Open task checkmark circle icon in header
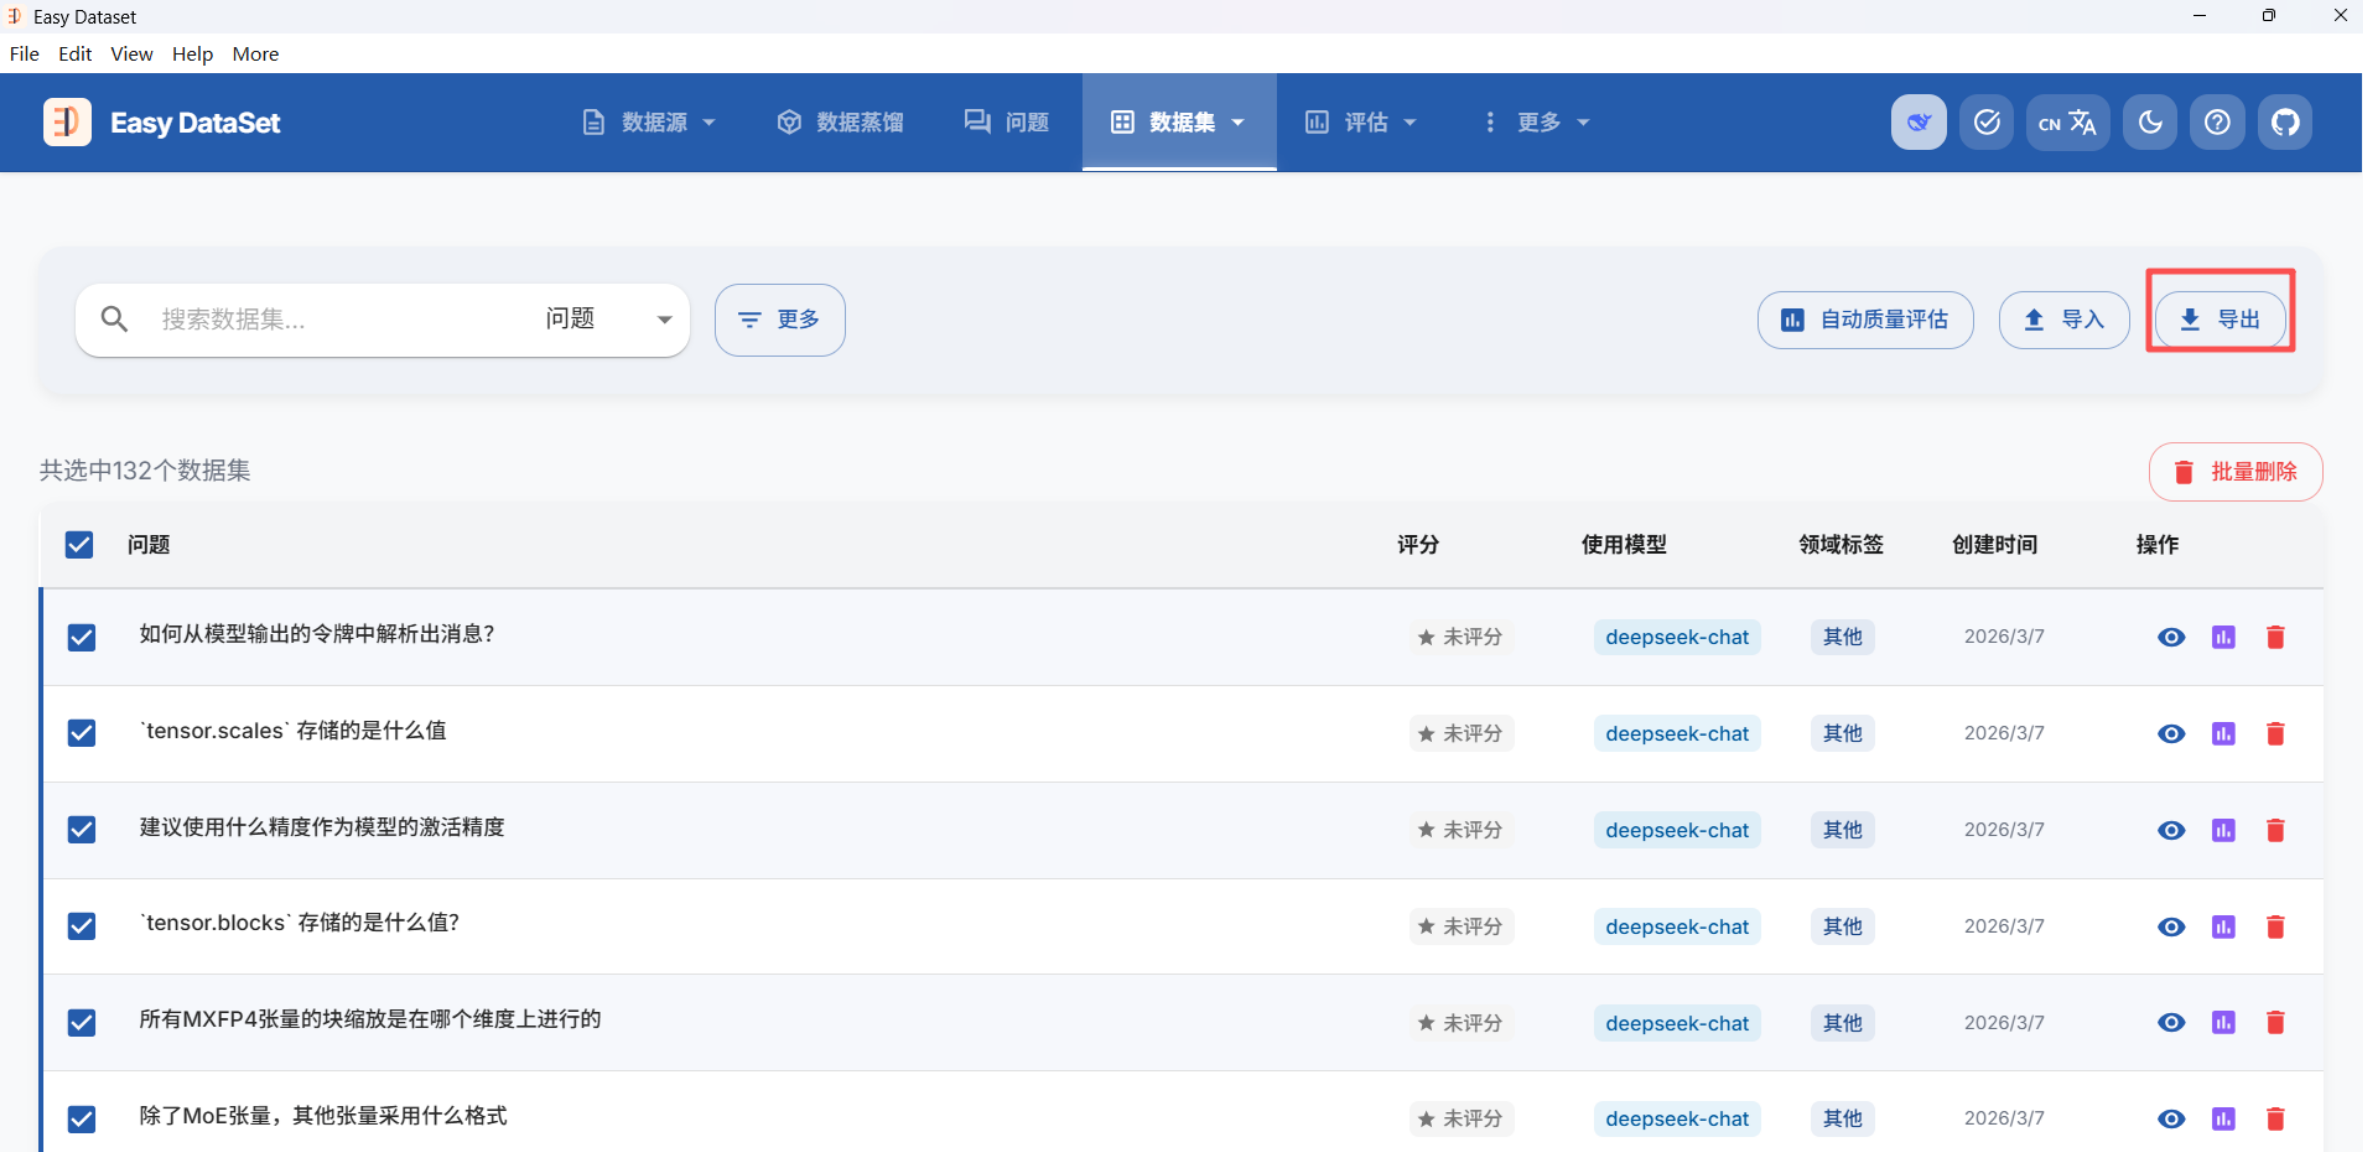Image resolution: width=2363 pixels, height=1152 pixels. 1986,122
